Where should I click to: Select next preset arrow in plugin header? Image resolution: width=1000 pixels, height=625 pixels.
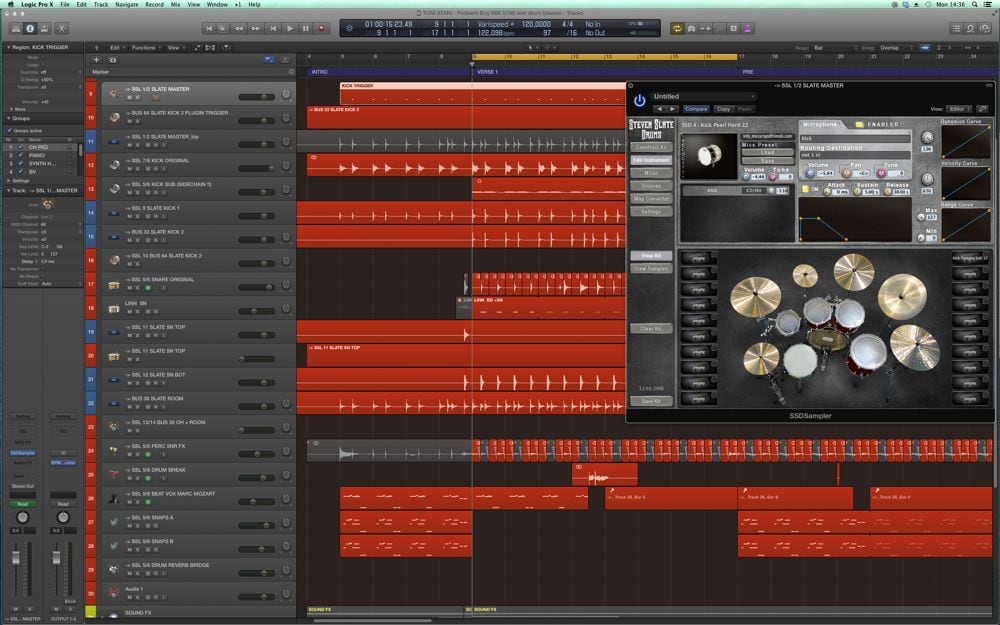click(672, 109)
